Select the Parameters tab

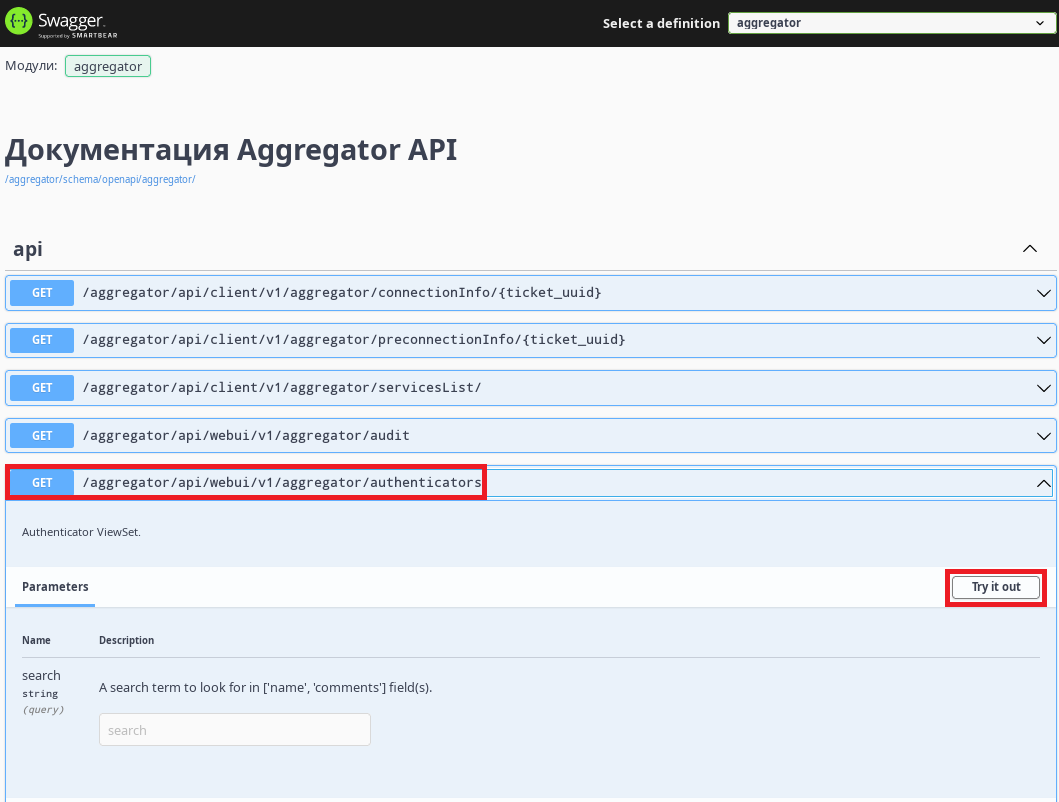pyautogui.click(x=55, y=587)
